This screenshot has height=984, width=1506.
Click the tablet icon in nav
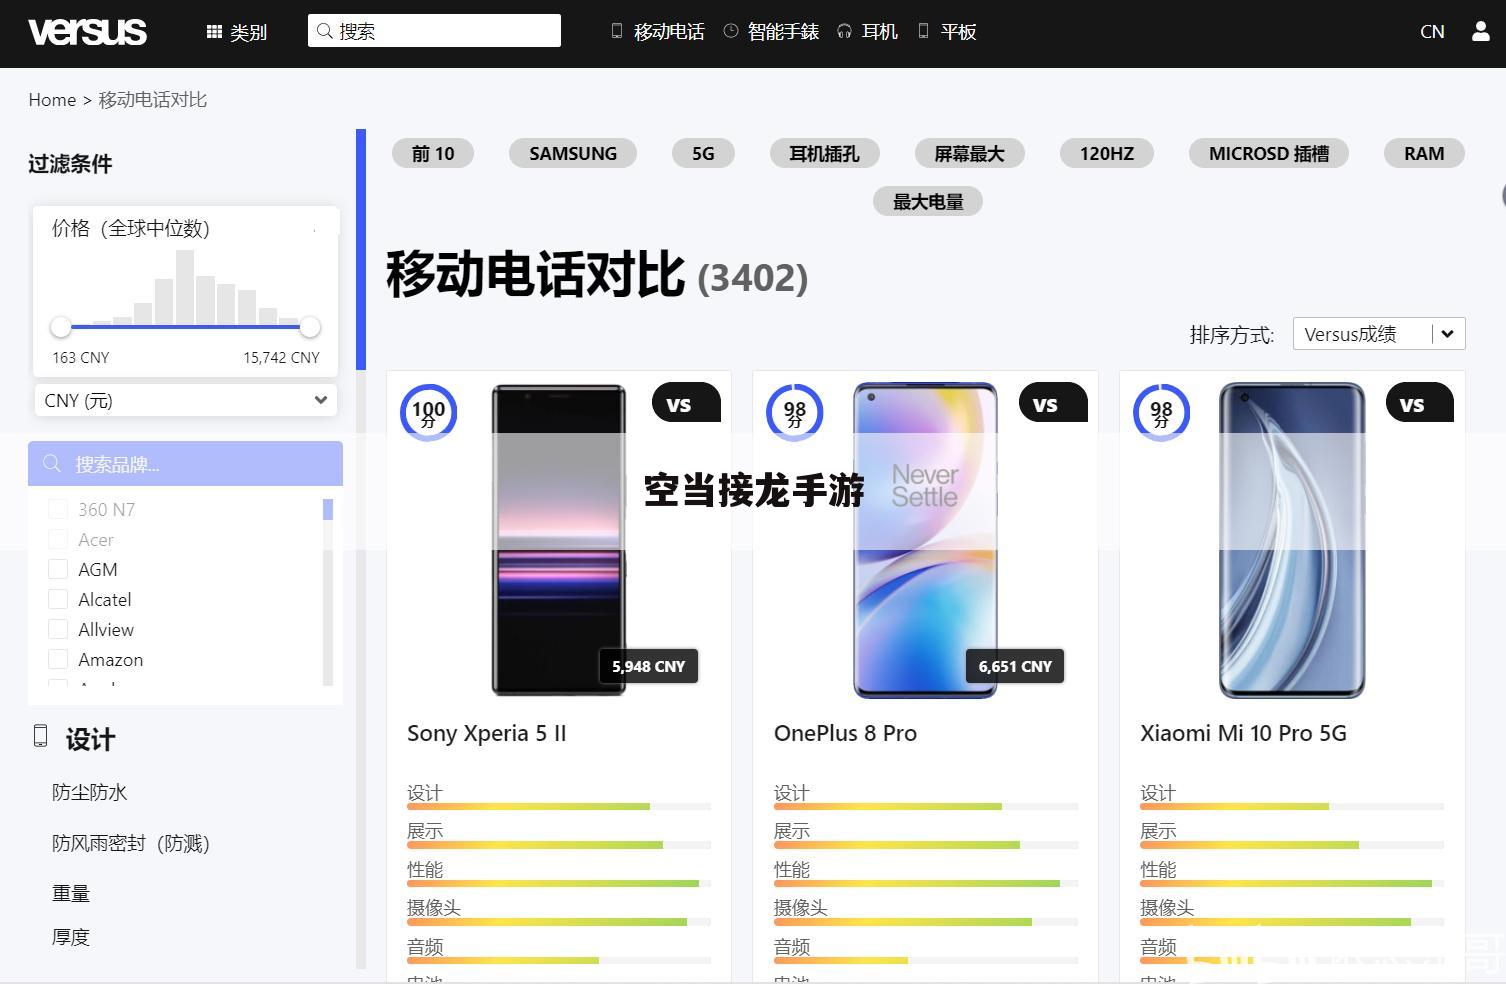pos(923,31)
